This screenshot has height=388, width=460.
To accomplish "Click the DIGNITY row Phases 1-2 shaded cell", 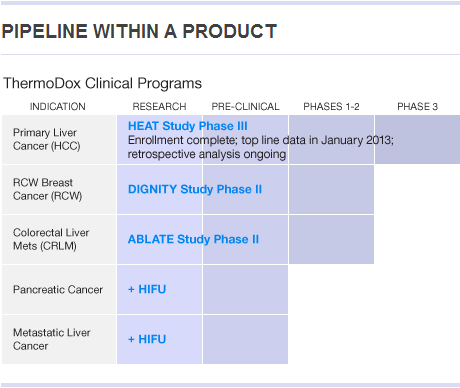I will (x=331, y=189).
